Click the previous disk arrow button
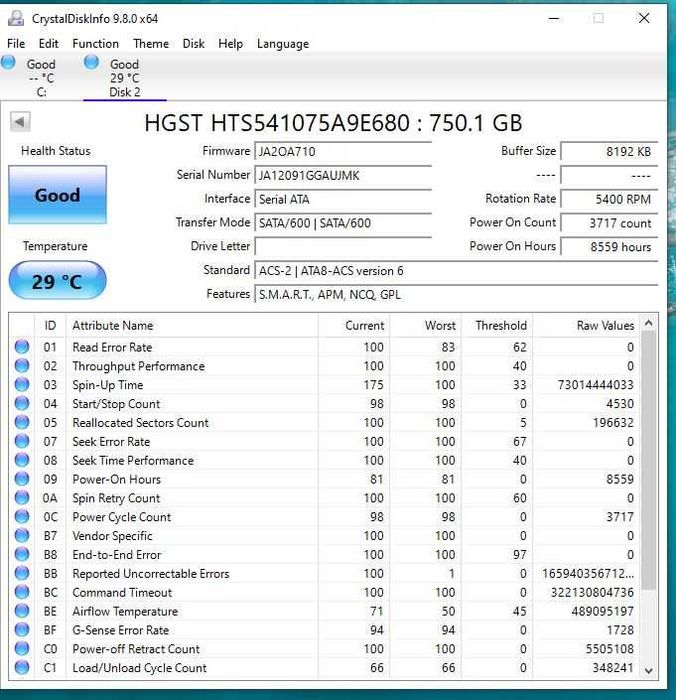676x700 pixels. click(20, 121)
